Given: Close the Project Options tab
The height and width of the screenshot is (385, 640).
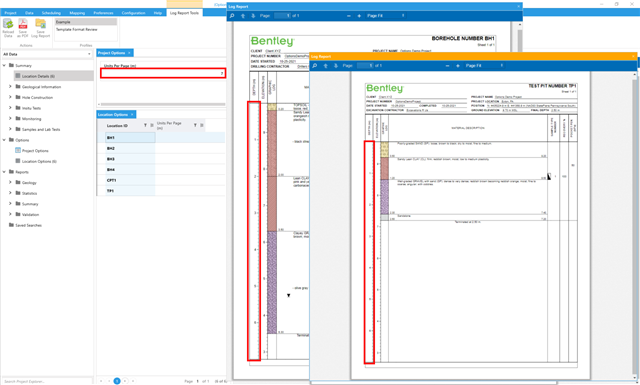Looking at the screenshot, I should 129,53.
